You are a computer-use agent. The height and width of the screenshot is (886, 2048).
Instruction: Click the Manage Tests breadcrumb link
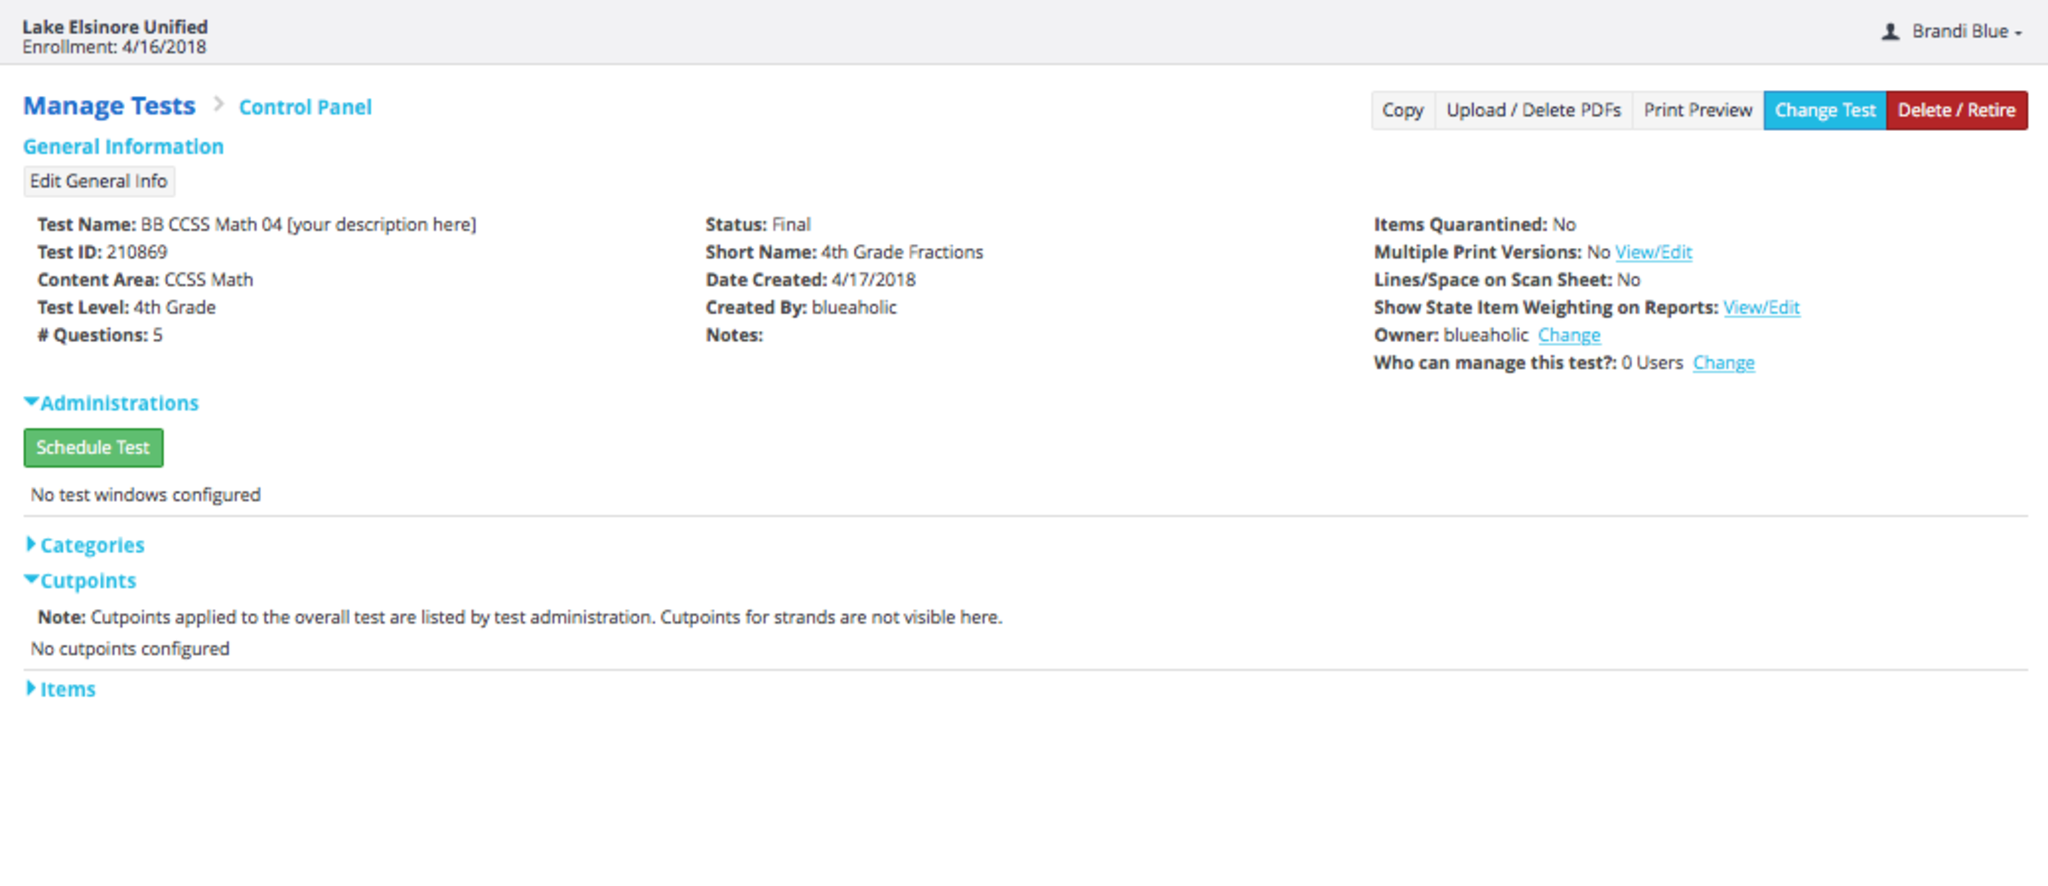(x=109, y=106)
